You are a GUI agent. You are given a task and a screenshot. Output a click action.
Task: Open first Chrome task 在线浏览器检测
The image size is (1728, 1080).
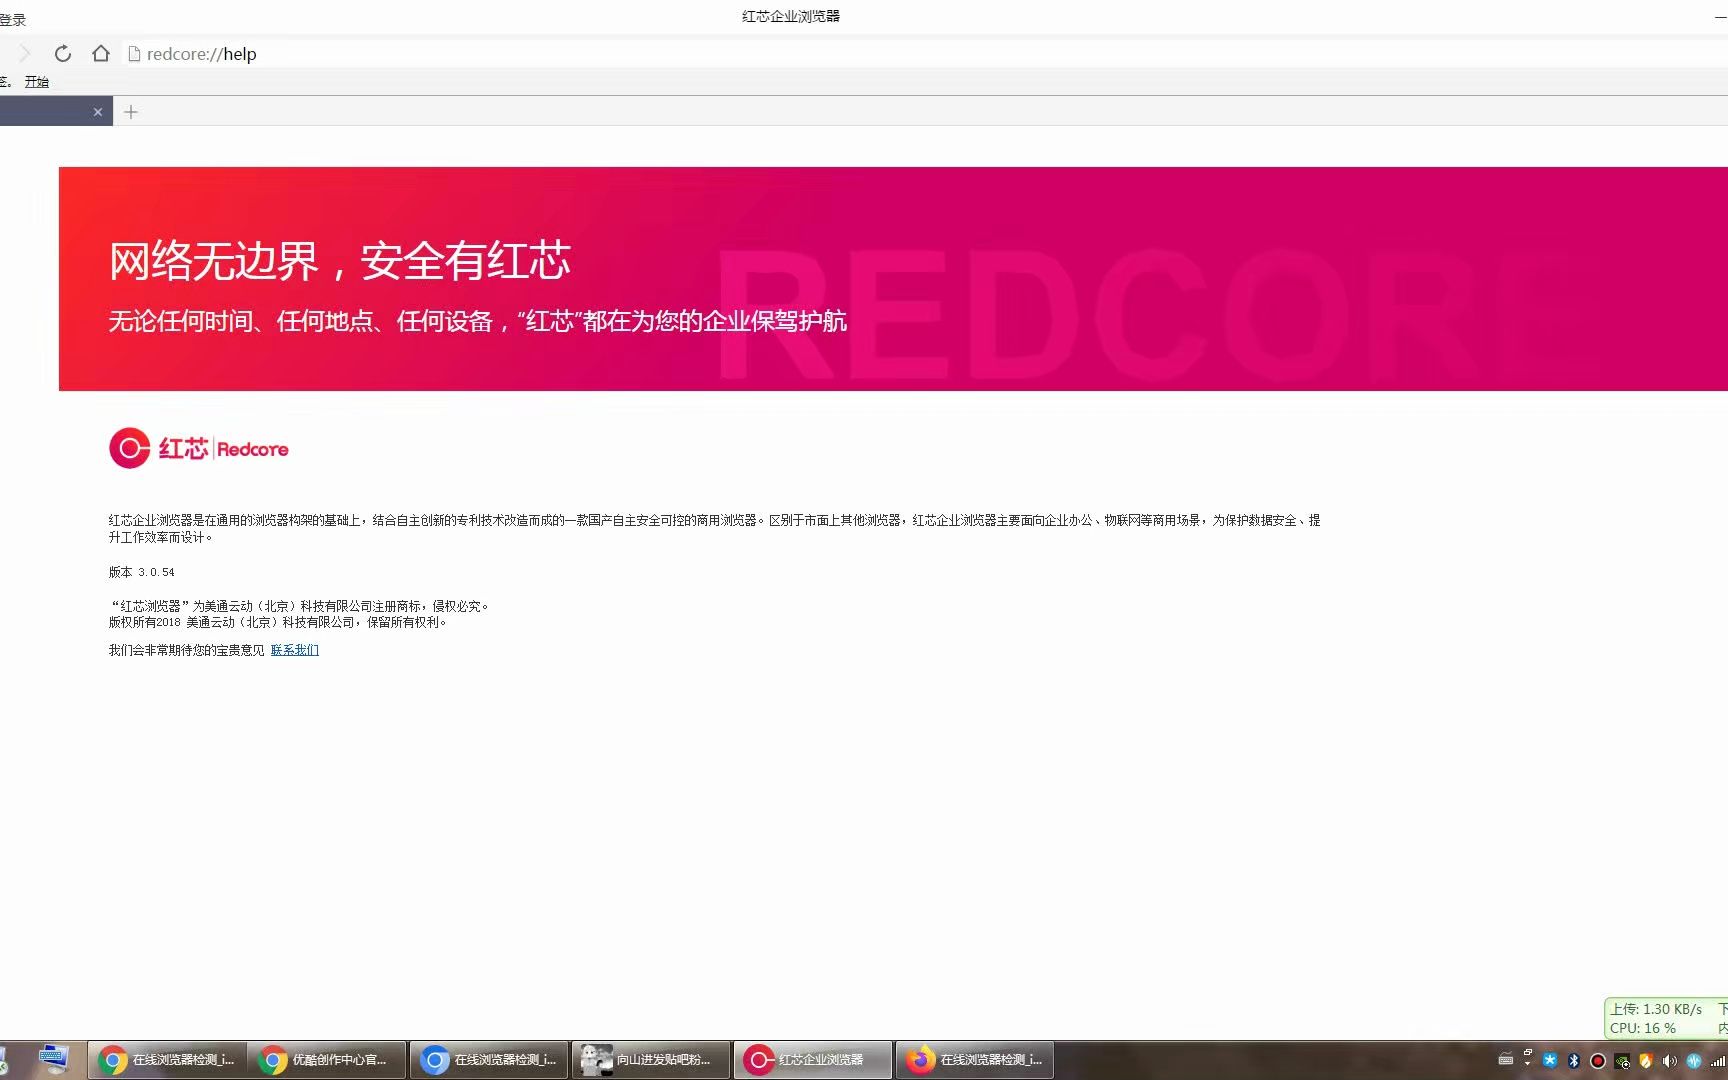[x=167, y=1060]
